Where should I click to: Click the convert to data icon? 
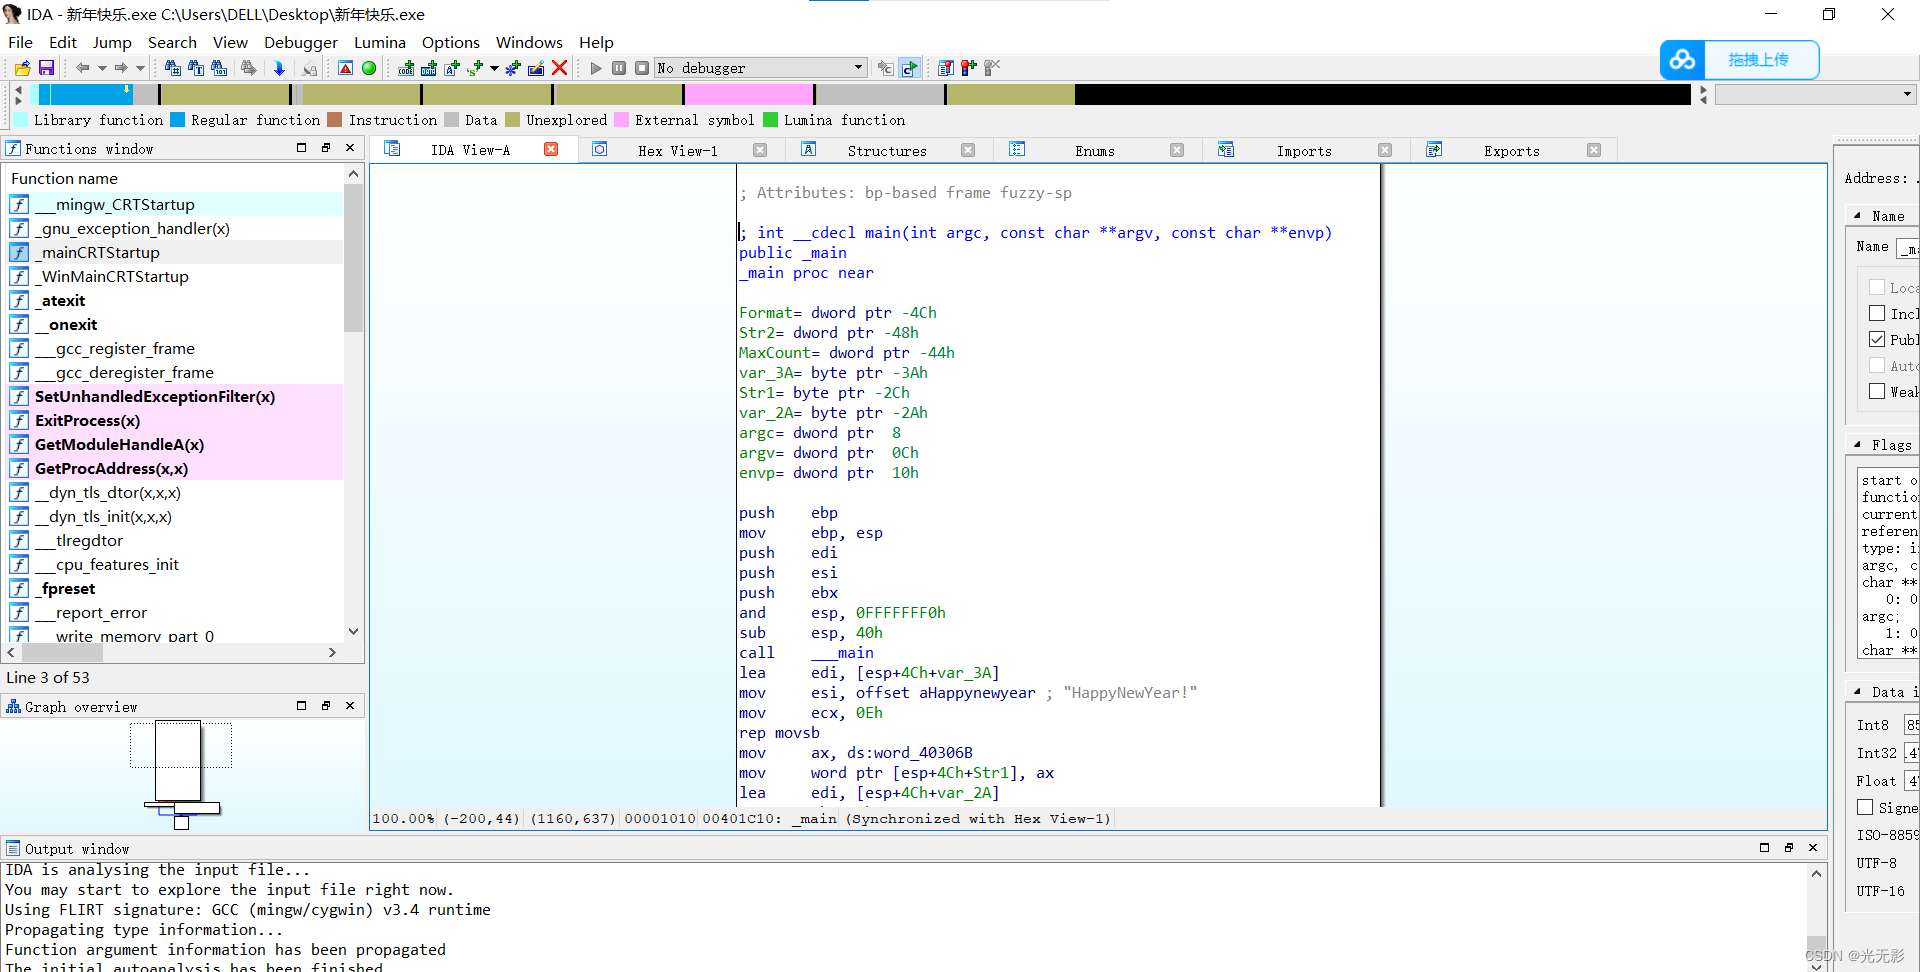429,68
